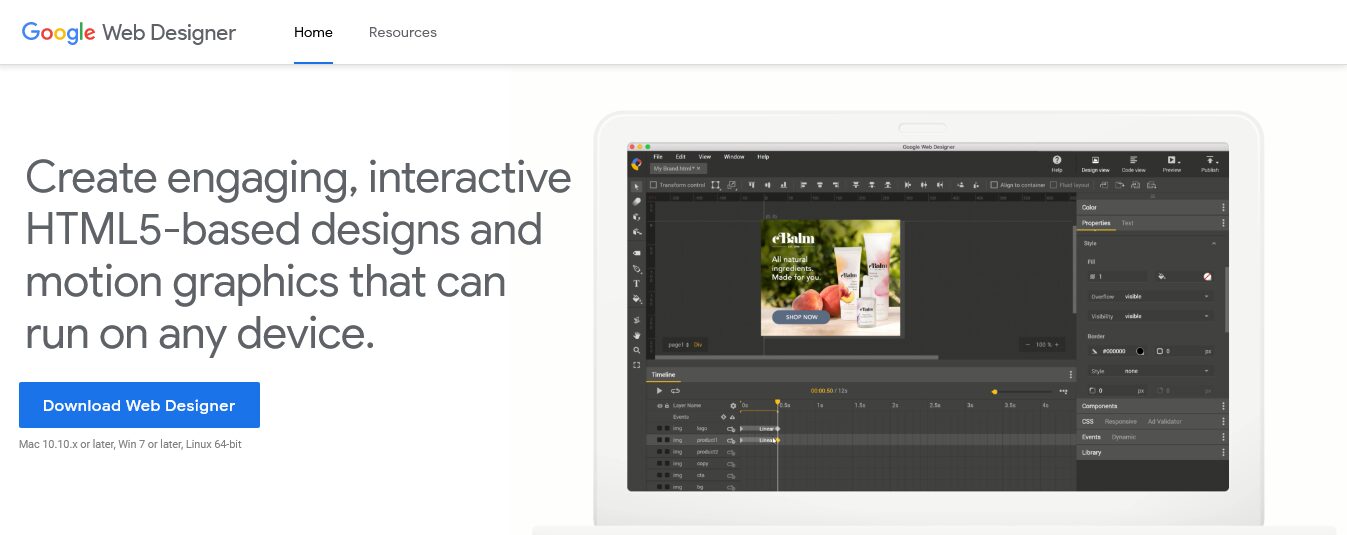The image size is (1347, 535).
Task: Open Timeline panel options menu (three dots)
Action: pos(1071,375)
